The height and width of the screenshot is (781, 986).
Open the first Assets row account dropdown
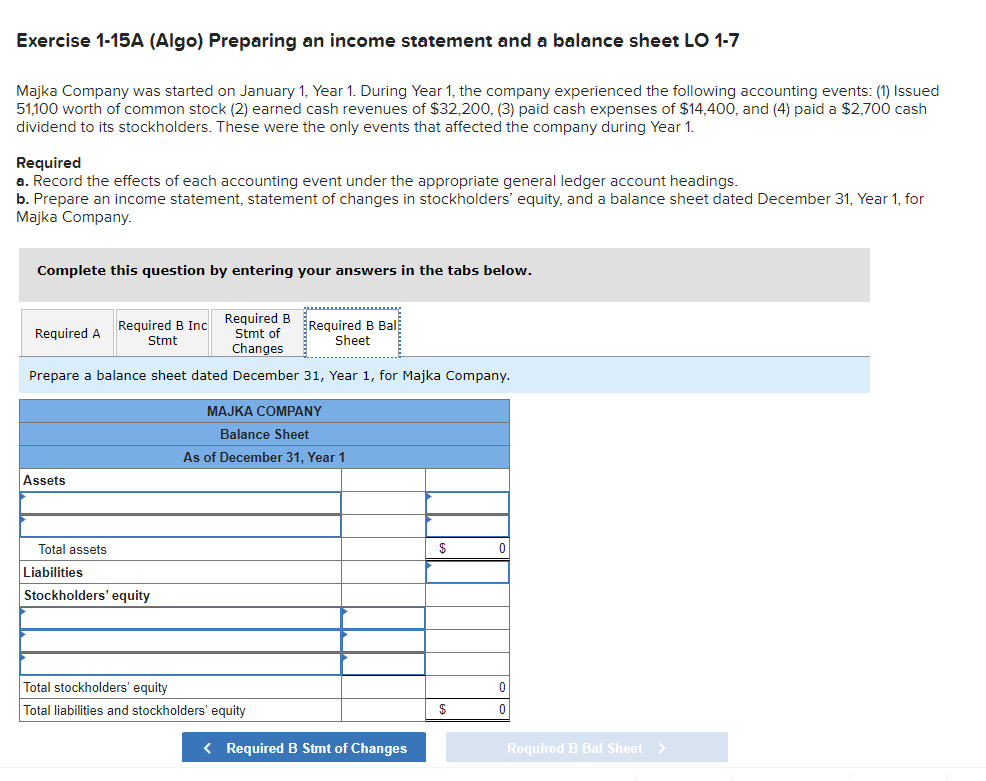click(180, 502)
